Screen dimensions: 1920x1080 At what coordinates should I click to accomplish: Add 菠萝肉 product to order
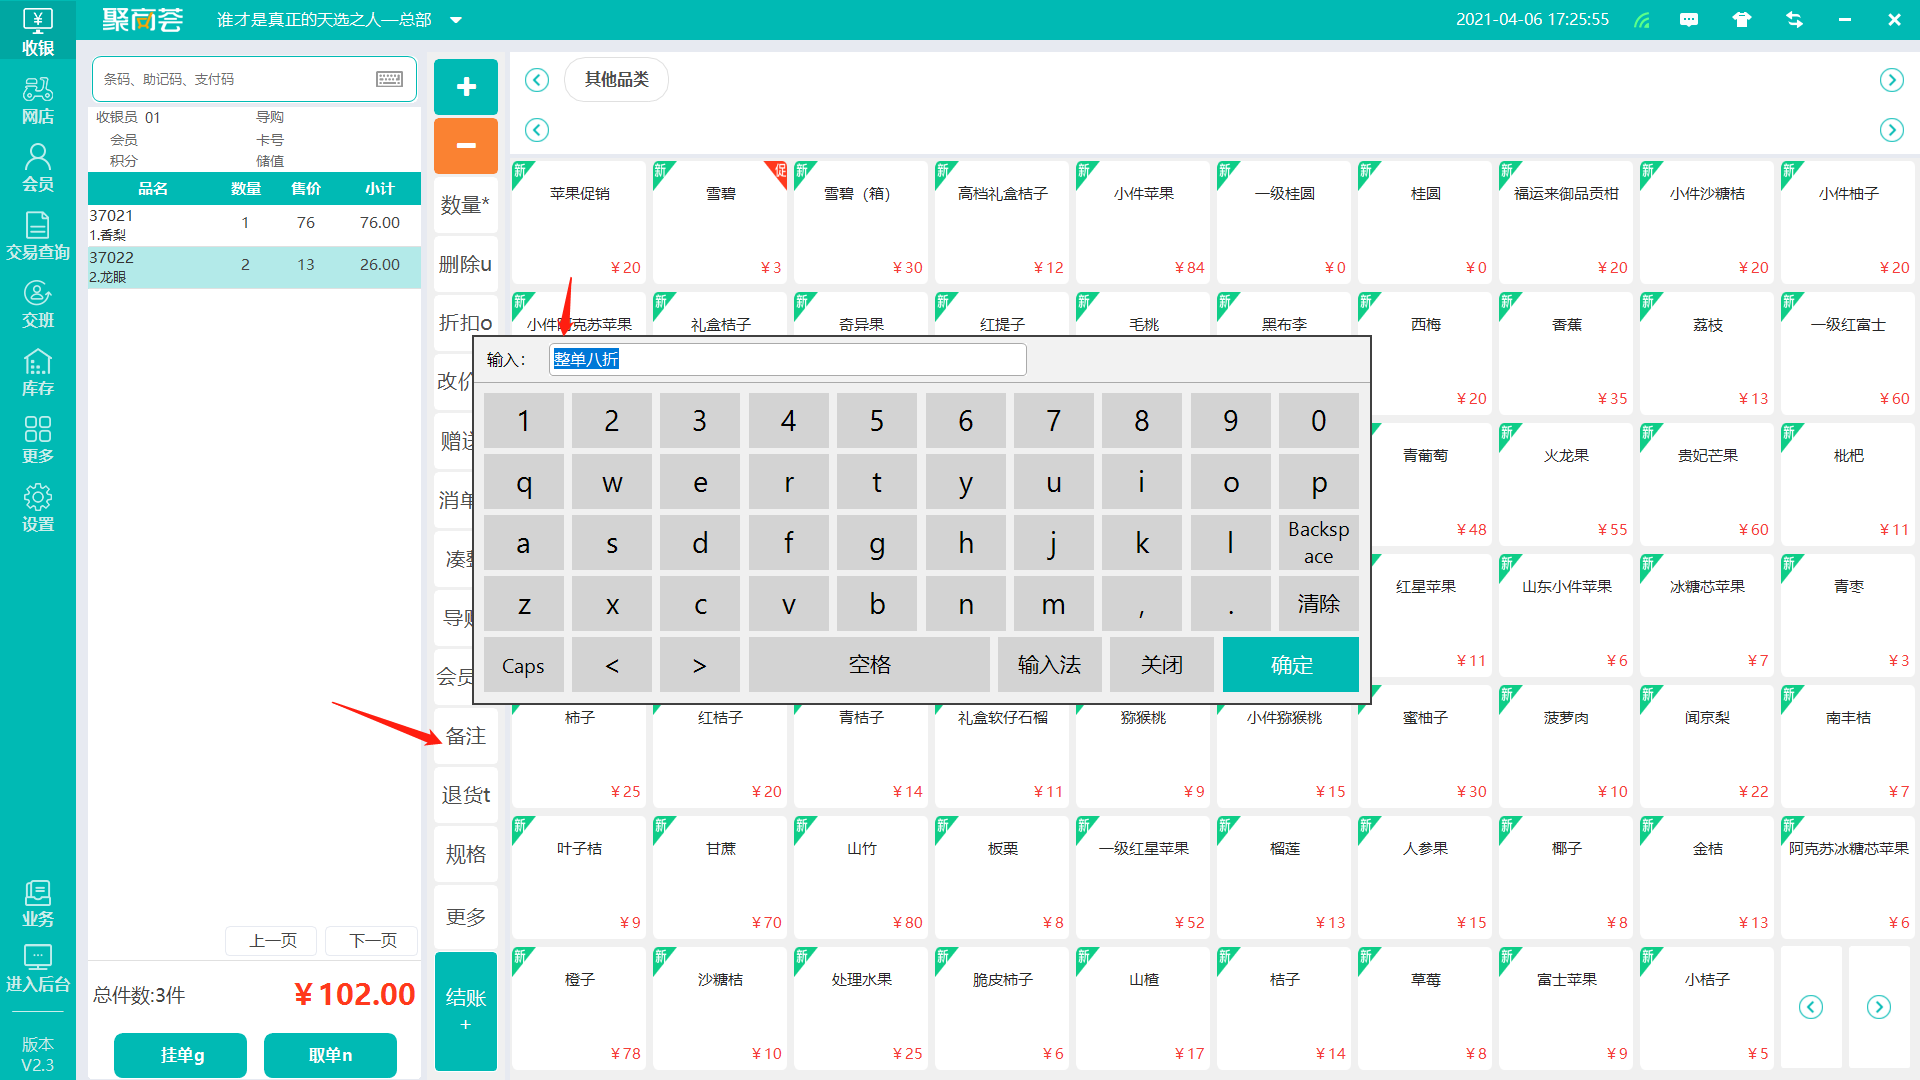point(1566,747)
